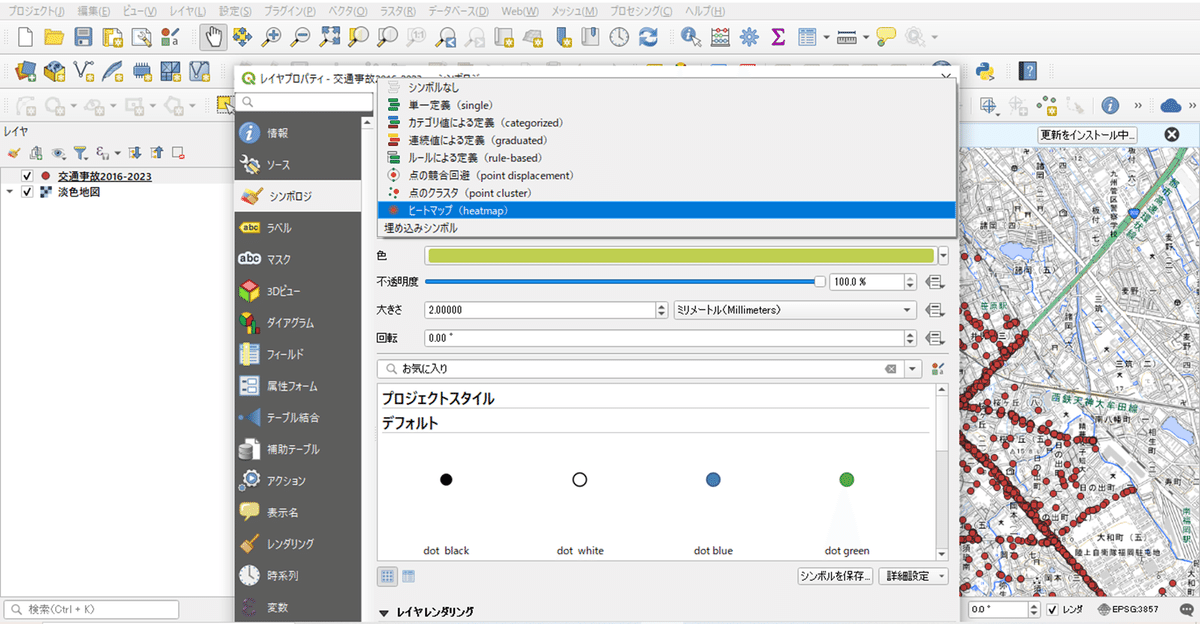This screenshot has width=1200, height=624.
Task: Select the Pan Map hand tool
Action: (x=213, y=37)
